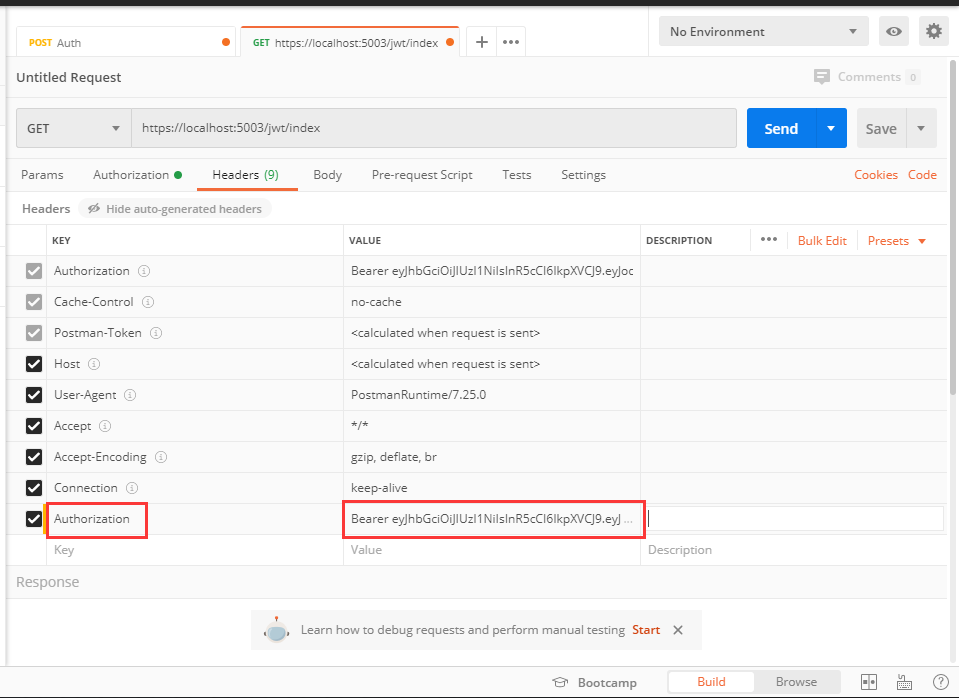
Task: Open keyboard shortcuts icon in status bar
Action: [904, 682]
